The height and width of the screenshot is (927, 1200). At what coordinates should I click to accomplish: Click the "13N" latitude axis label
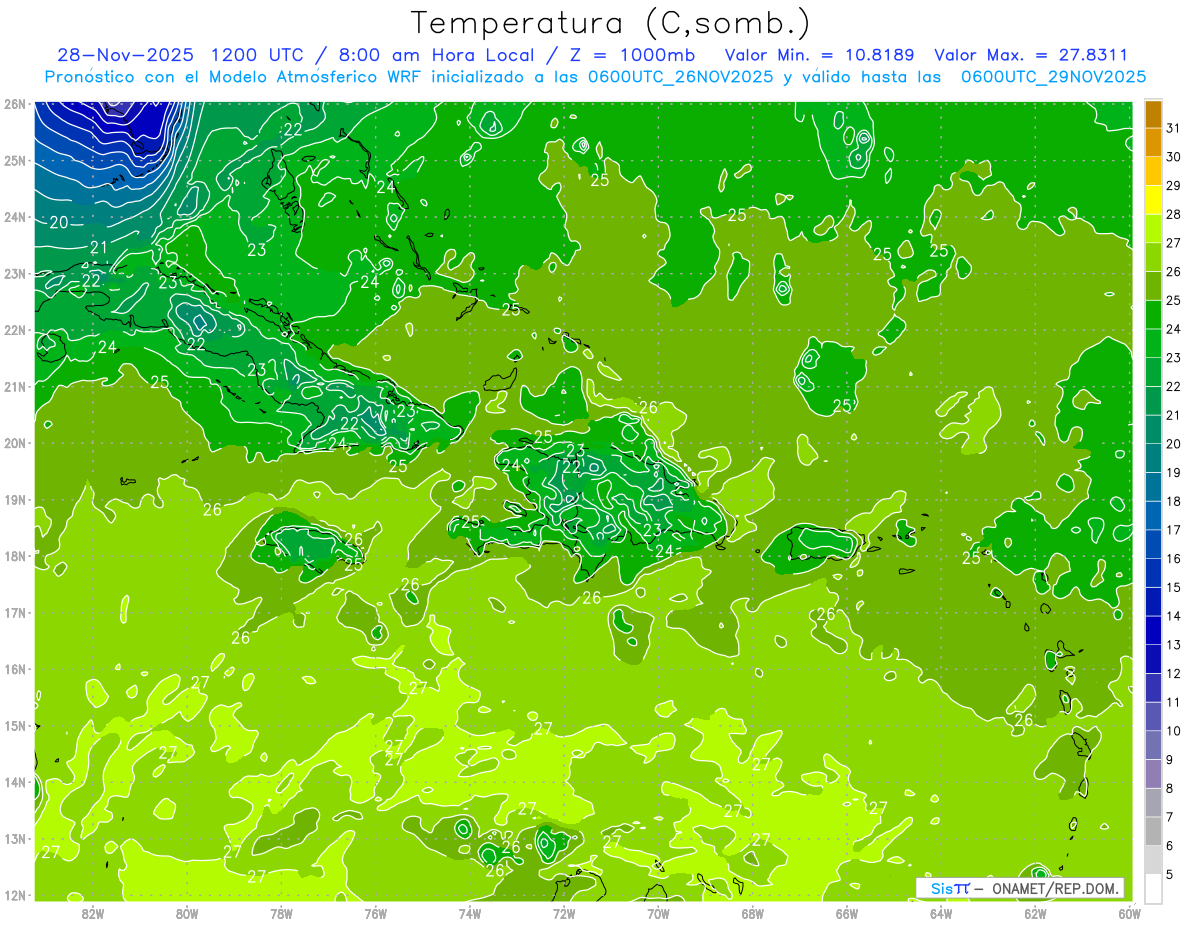click(15, 838)
